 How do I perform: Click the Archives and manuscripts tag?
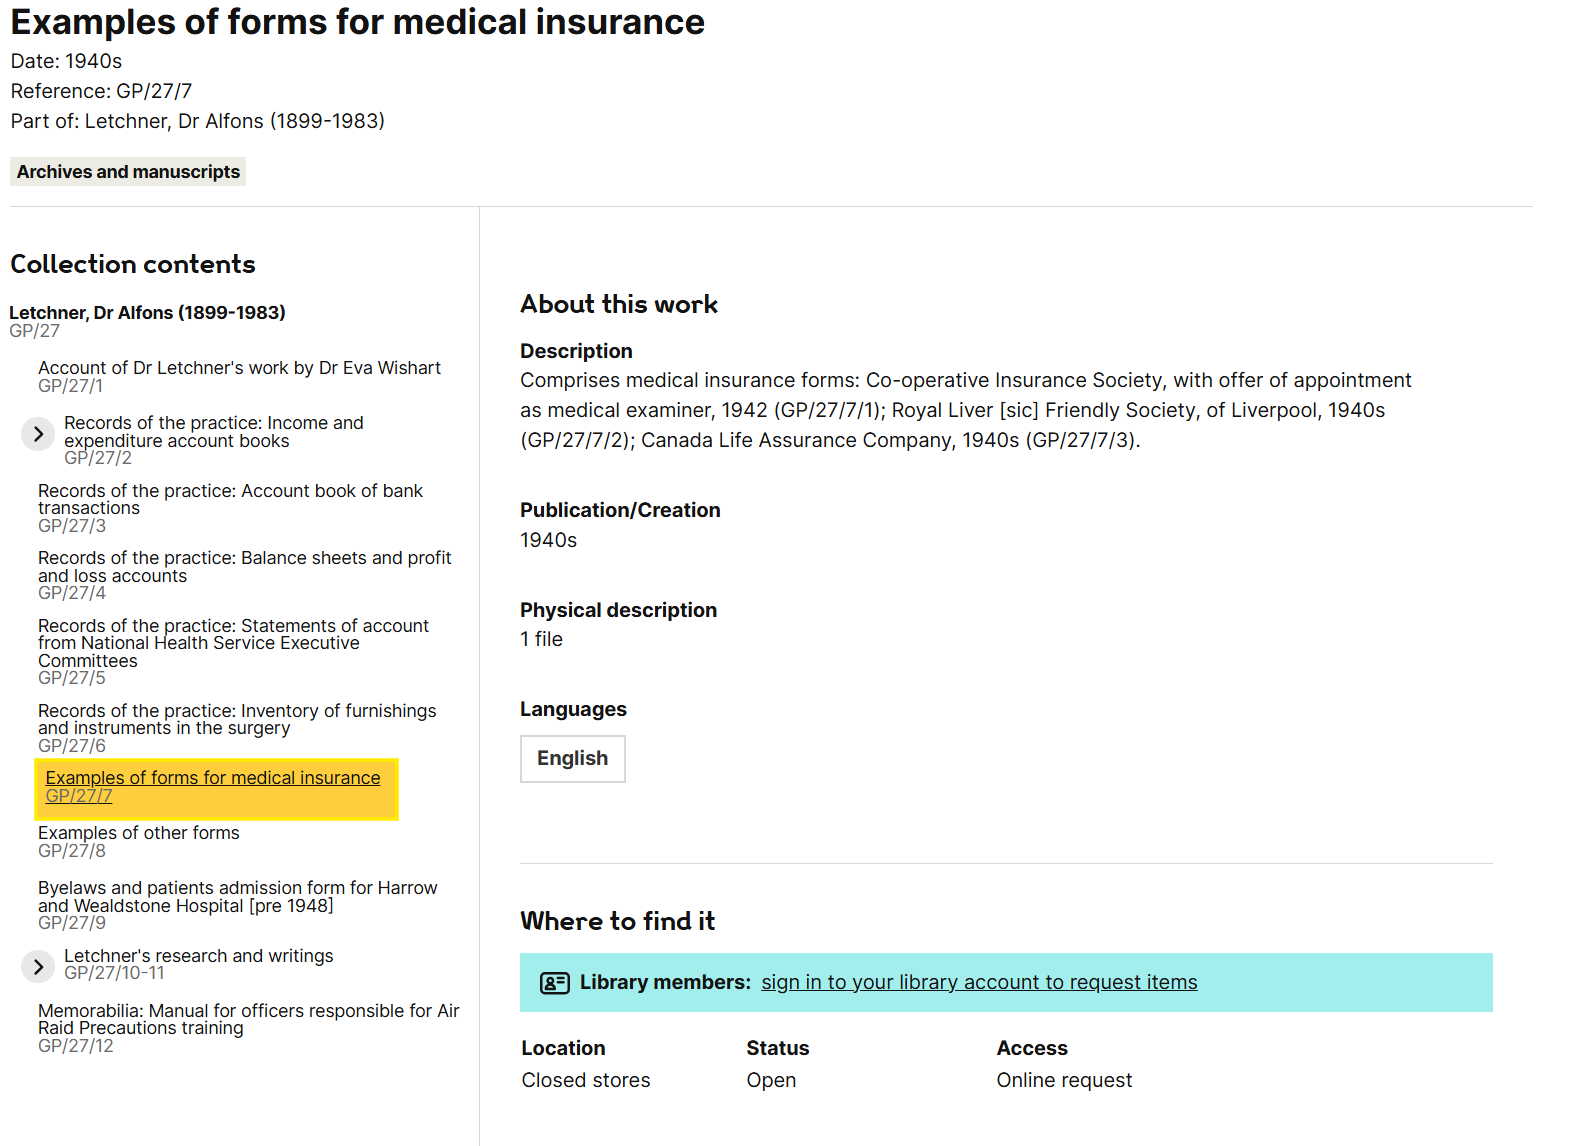pos(128,172)
